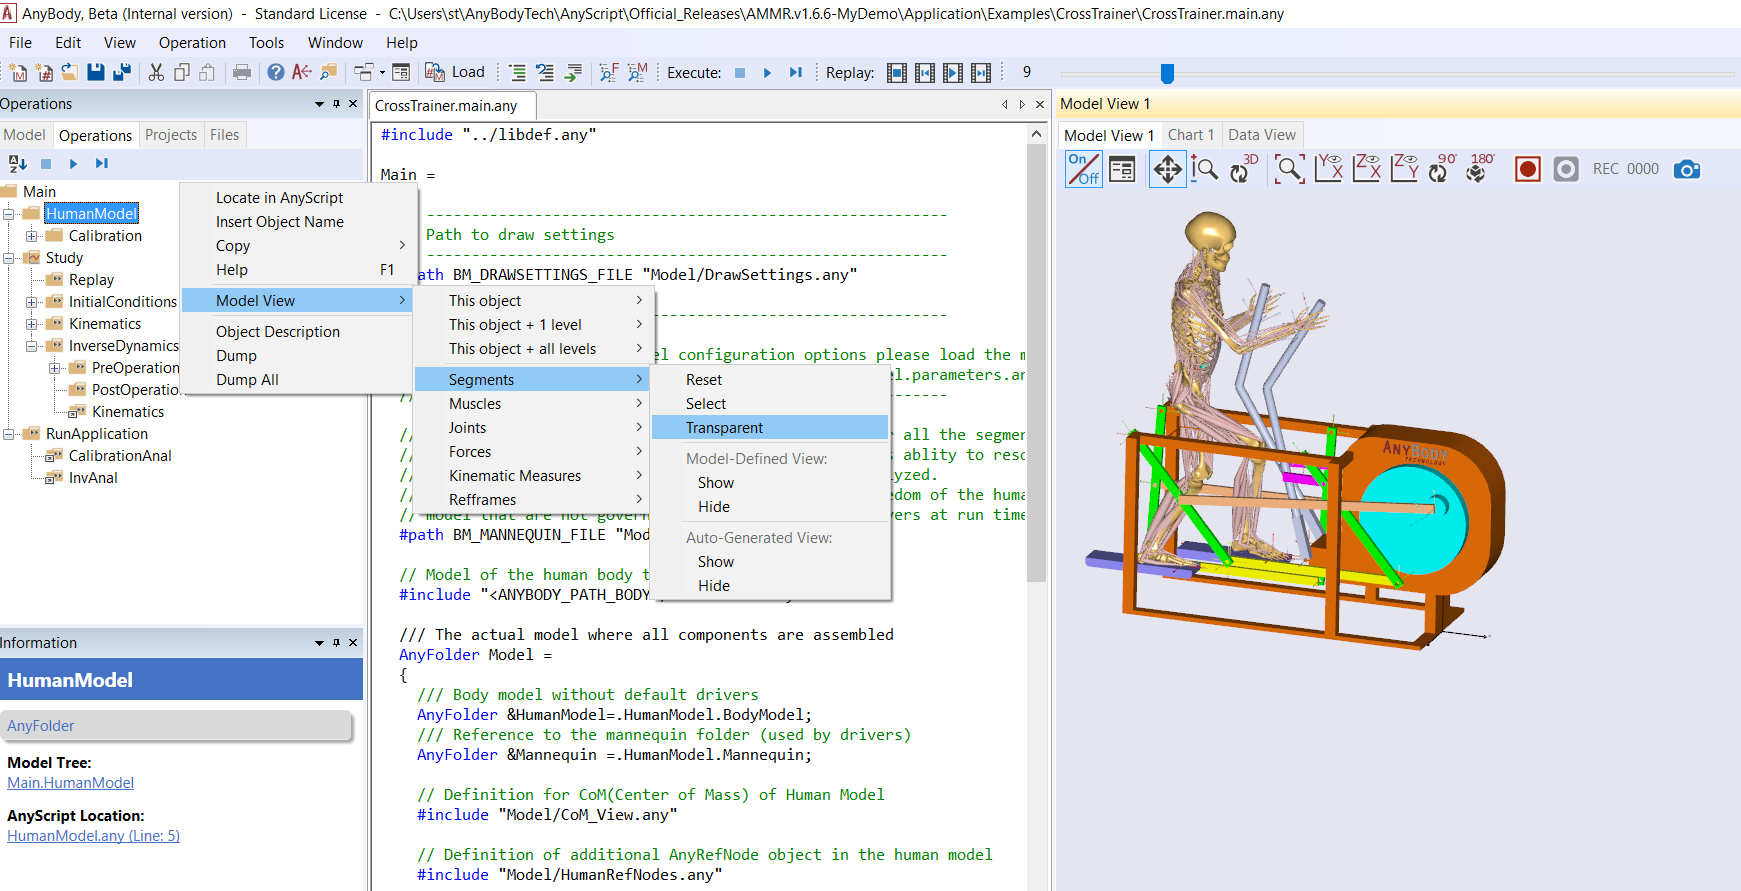Click Dump All context menu entry
1741x891 pixels.
click(x=298, y=380)
